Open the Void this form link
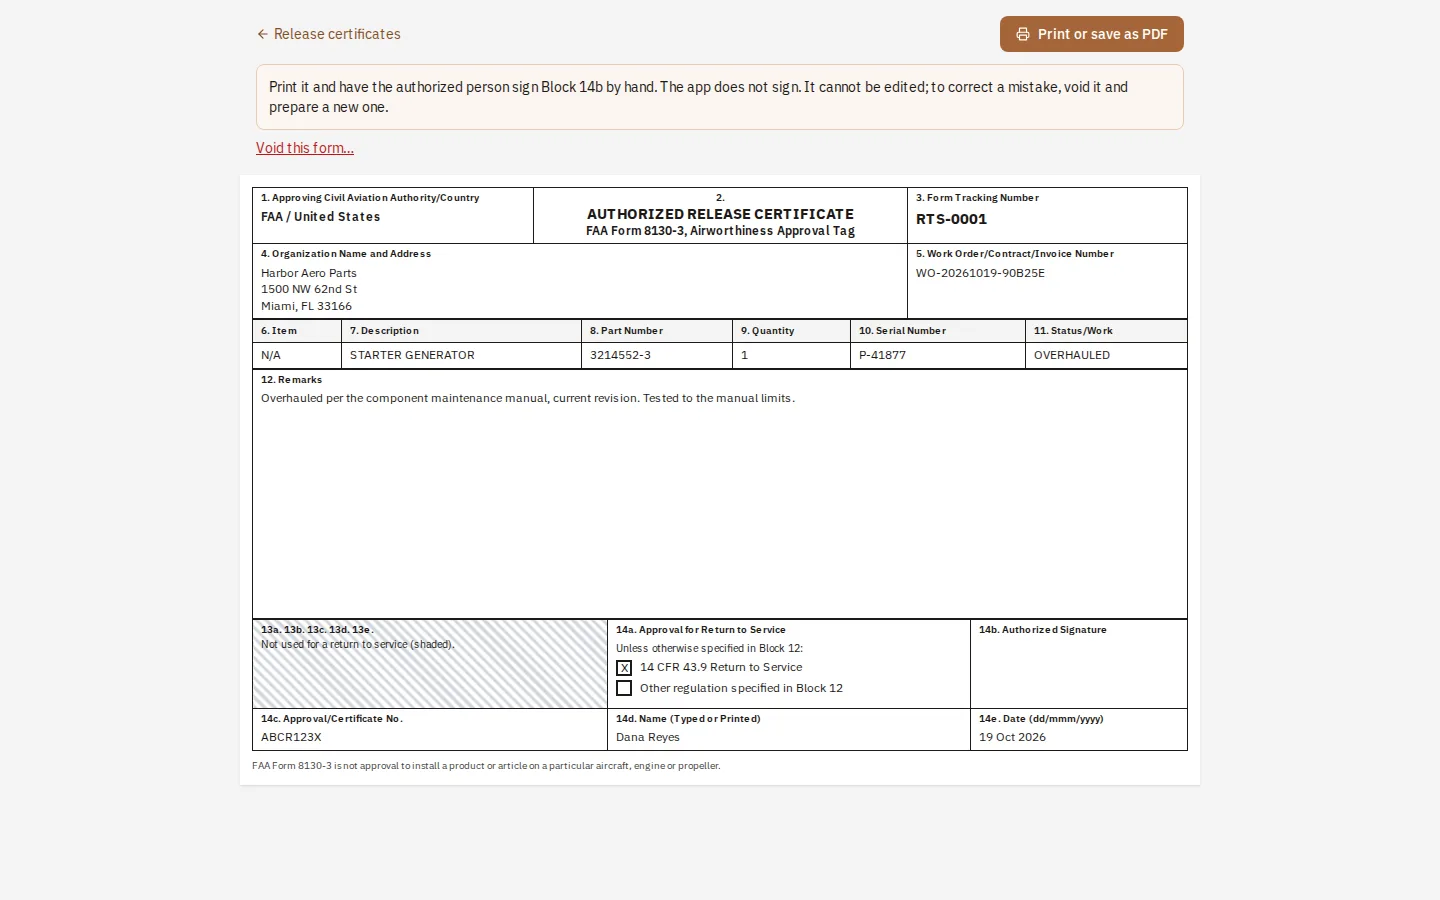 [305, 148]
